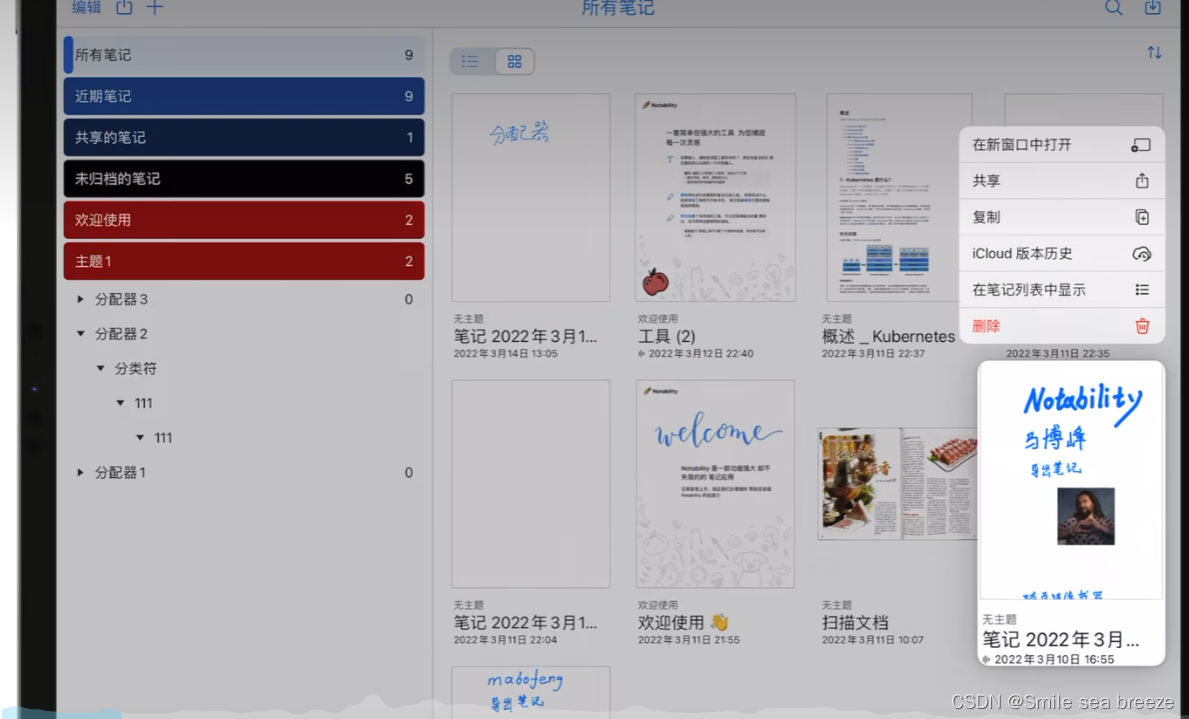Tap date 2022年3月14日 13:05
The width and height of the screenshot is (1189, 719).
[506, 353]
